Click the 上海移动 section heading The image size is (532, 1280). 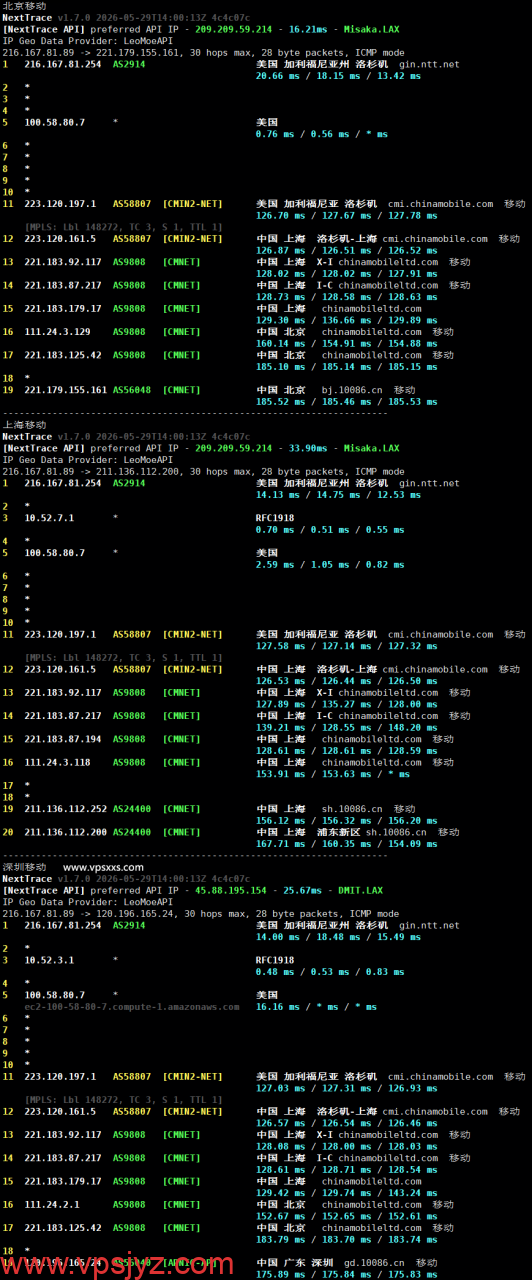[24, 425]
